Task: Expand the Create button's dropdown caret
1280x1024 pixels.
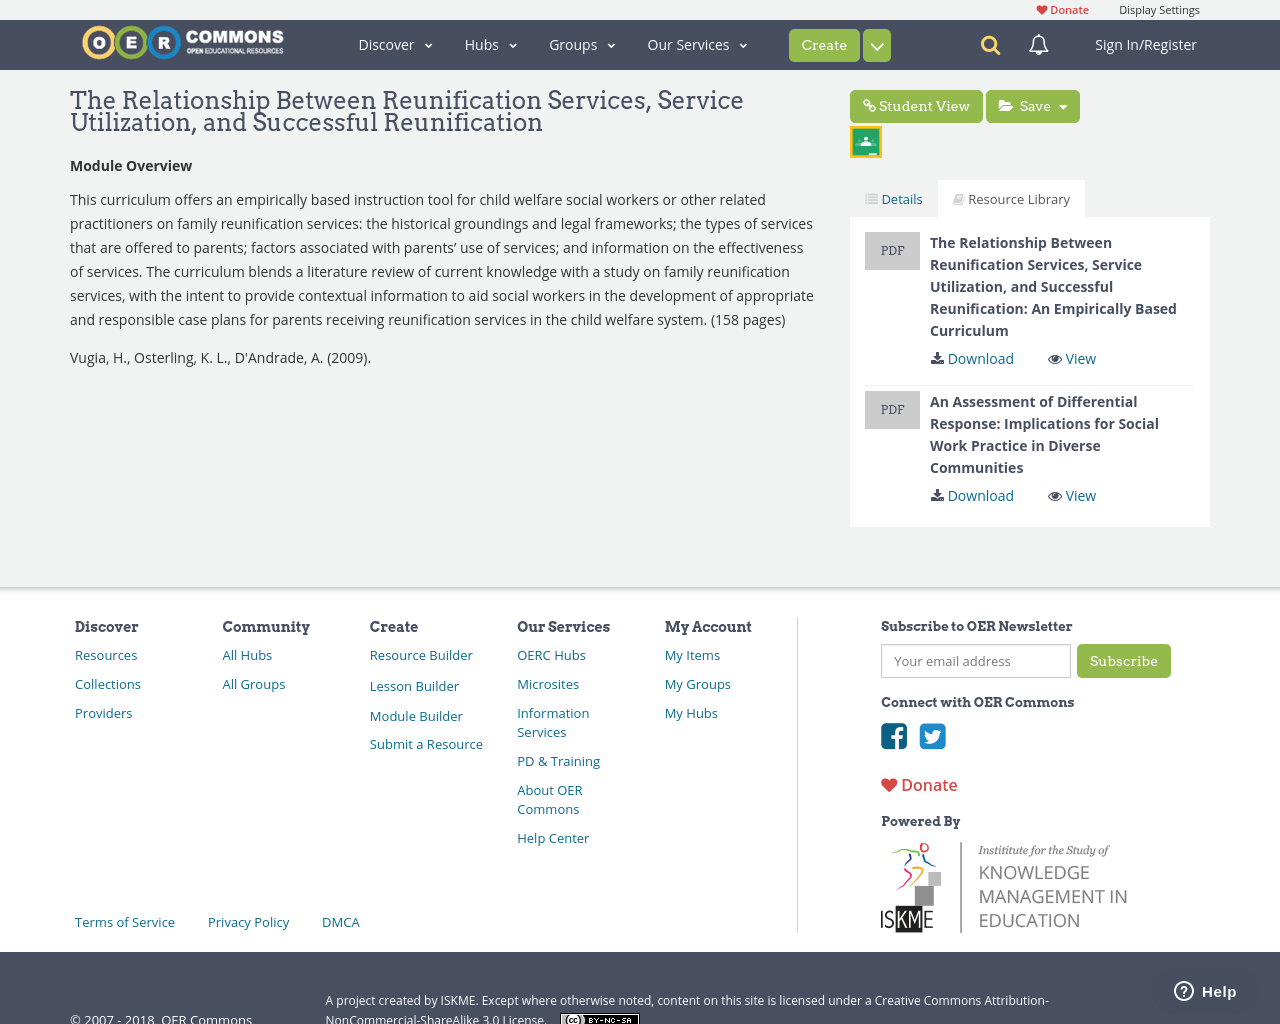Action: click(x=875, y=45)
